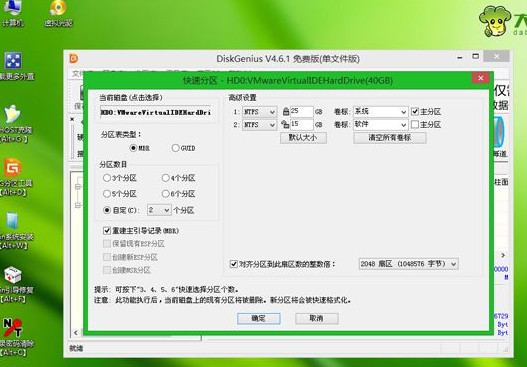Toggle 主分区 checkbox for partition 1
The image size is (527, 367).
[415, 111]
